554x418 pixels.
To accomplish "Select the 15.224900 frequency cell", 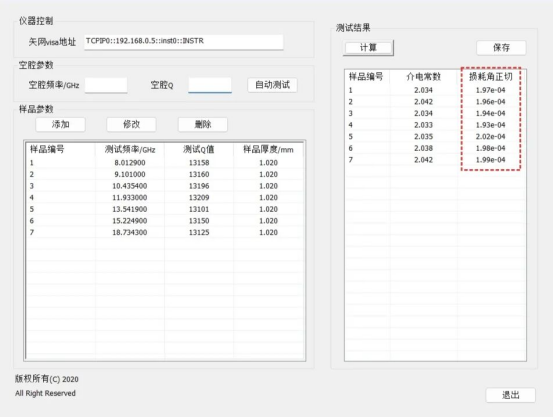I will 130,221.
